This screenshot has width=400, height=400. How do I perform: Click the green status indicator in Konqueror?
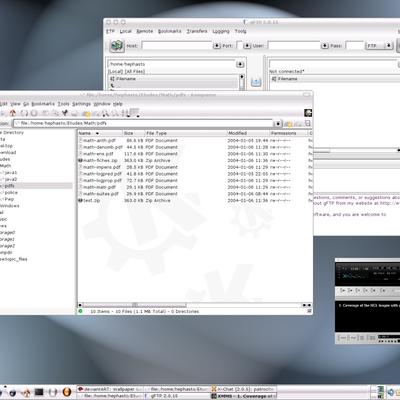80,311
